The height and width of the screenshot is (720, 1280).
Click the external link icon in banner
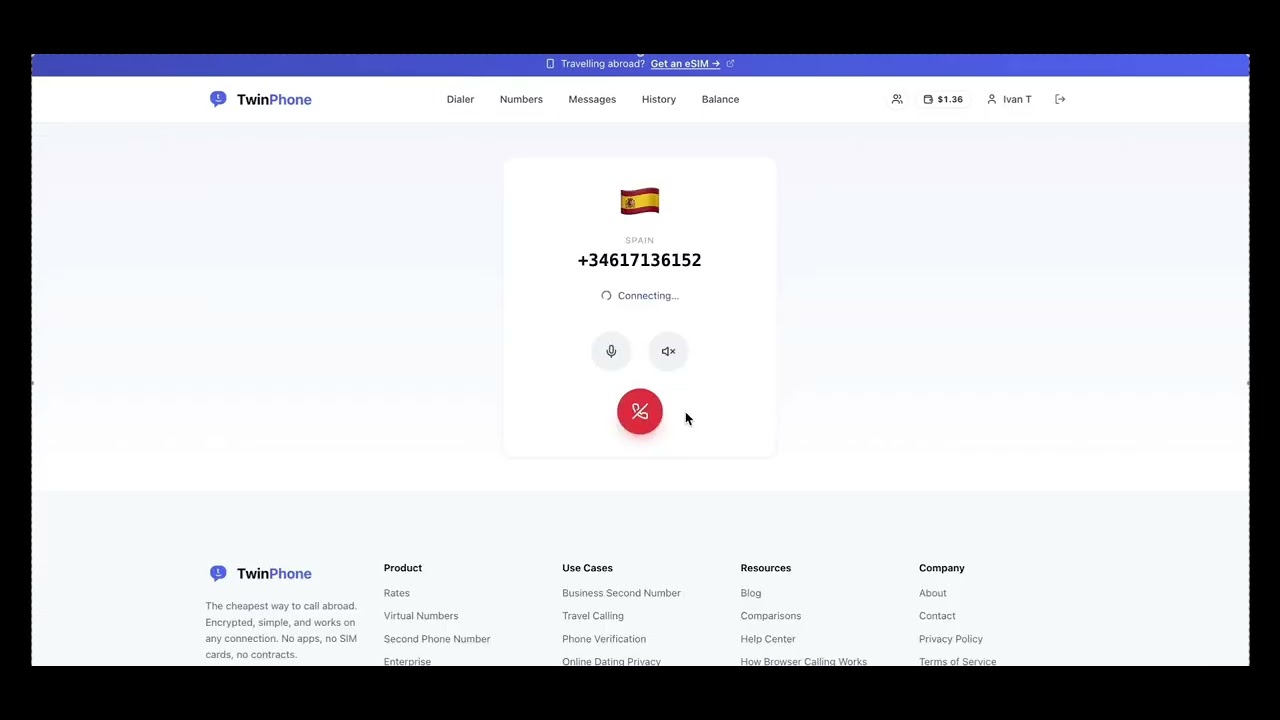(x=730, y=64)
